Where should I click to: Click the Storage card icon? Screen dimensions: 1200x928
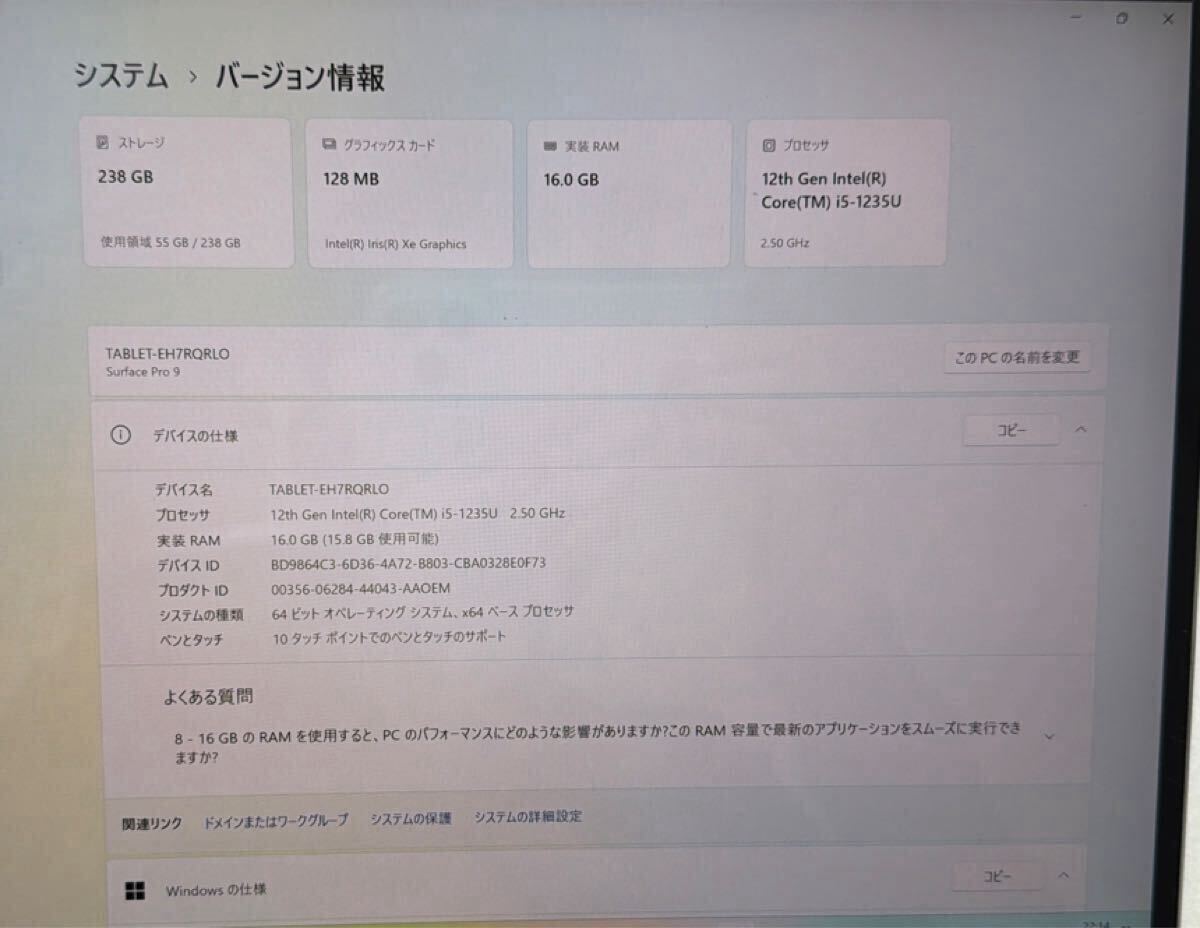[103, 143]
